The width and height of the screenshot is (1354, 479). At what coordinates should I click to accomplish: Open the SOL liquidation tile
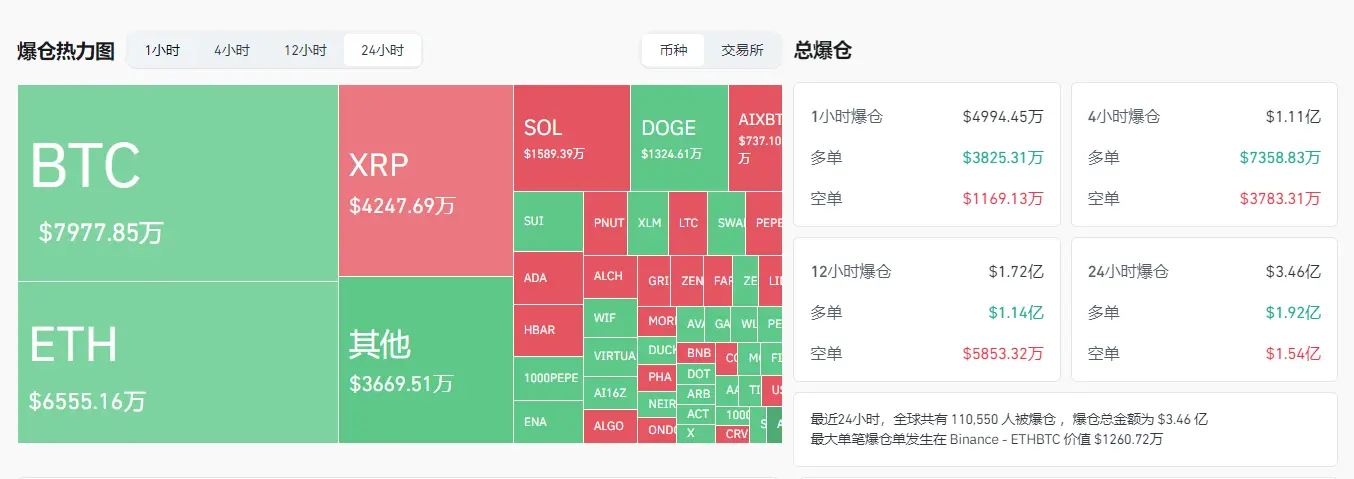click(x=572, y=137)
